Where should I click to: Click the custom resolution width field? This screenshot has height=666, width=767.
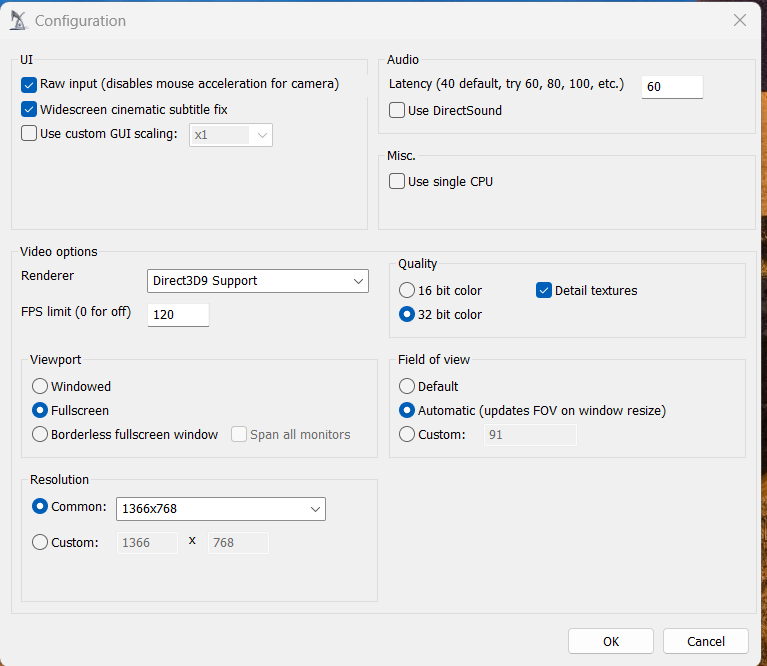pyautogui.click(x=147, y=543)
